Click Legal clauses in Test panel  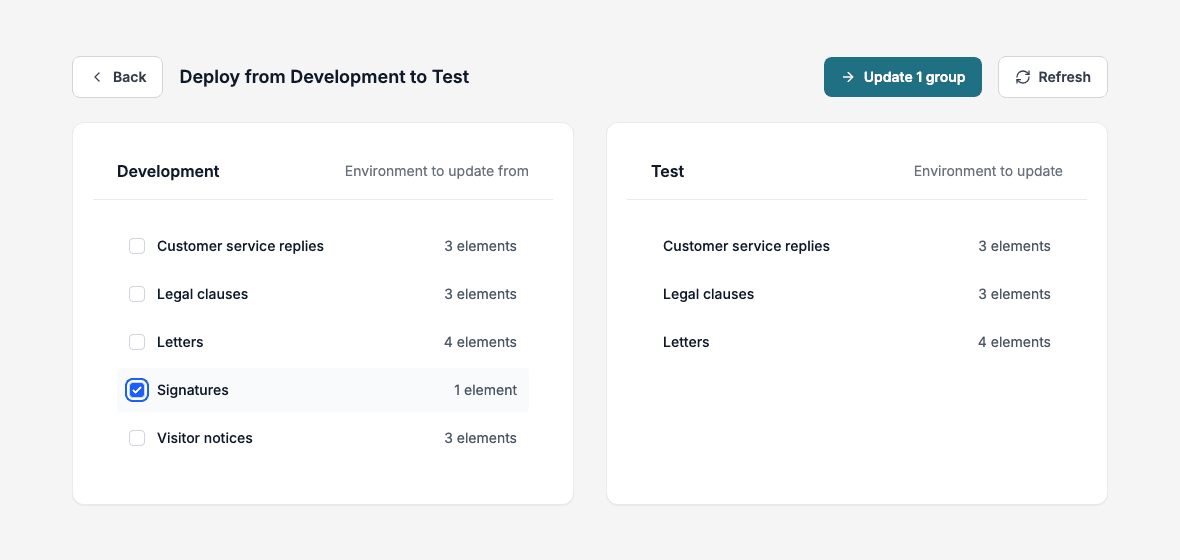click(708, 294)
